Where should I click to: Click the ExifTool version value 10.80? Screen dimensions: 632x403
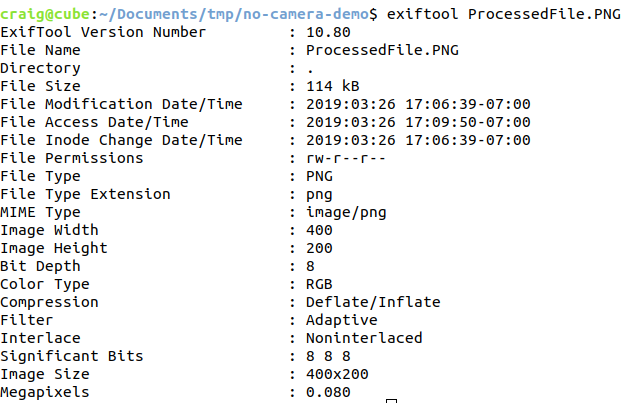[328, 32]
